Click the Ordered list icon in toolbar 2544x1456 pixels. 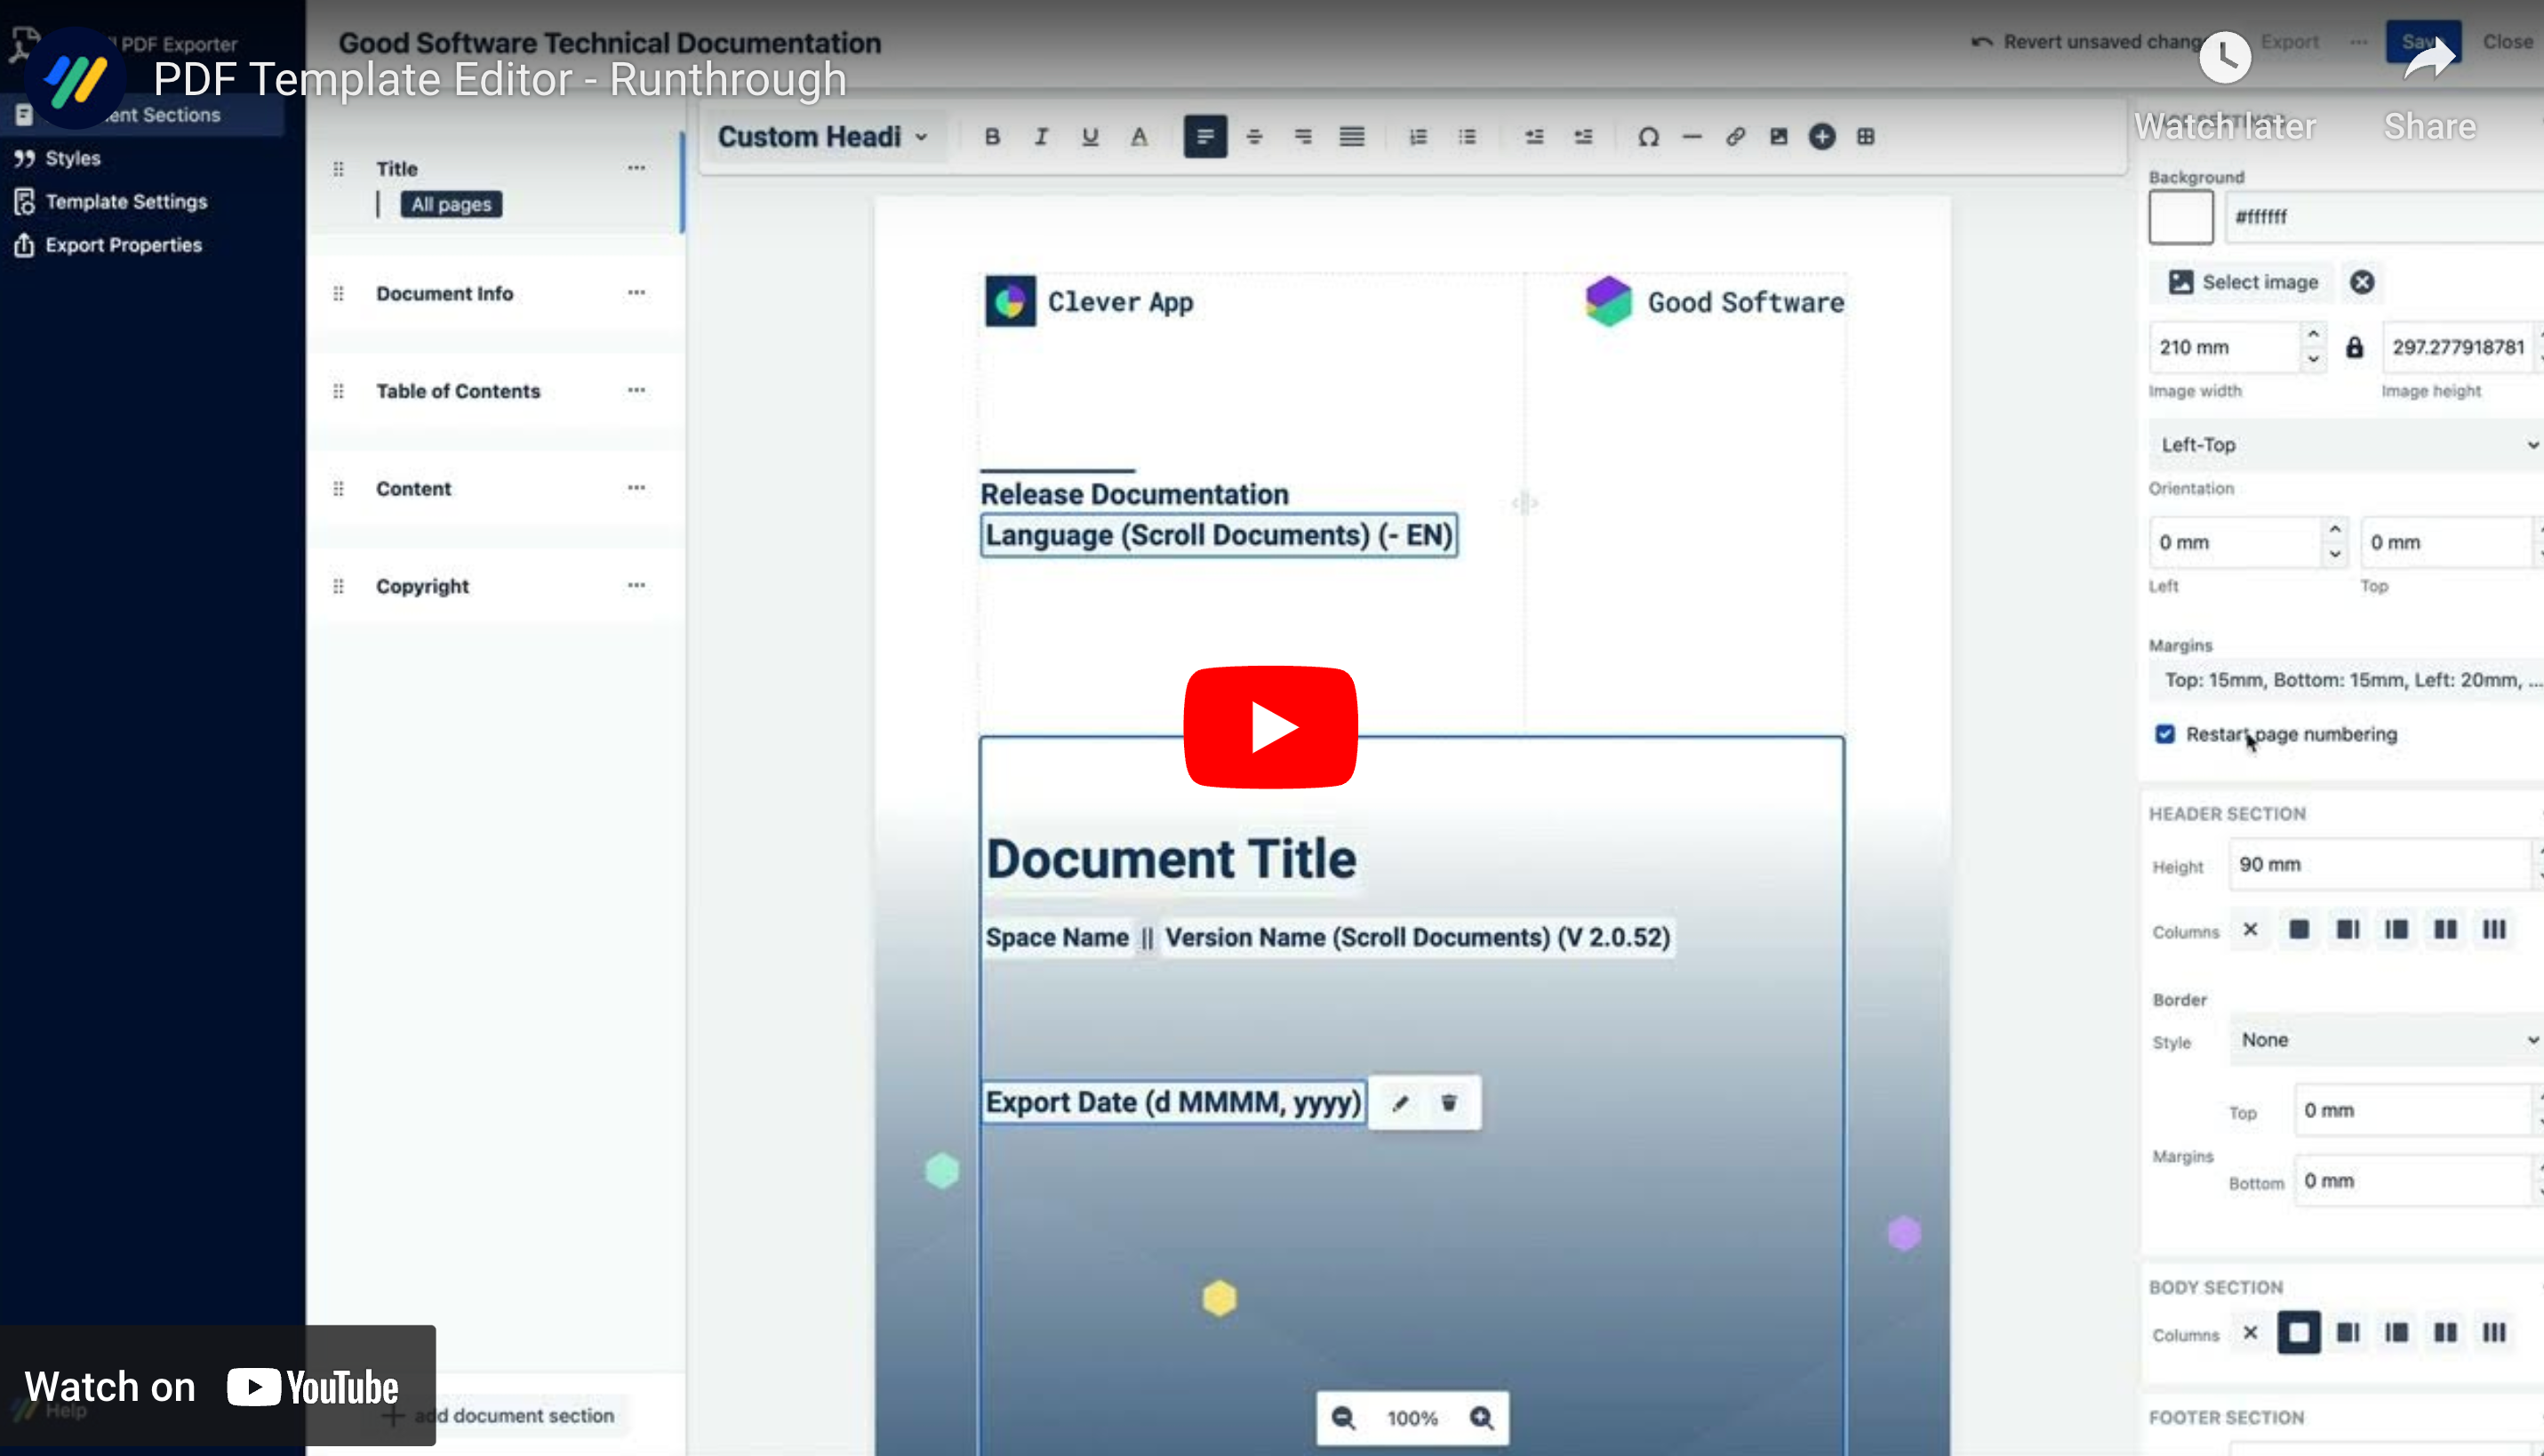point(1415,136)
